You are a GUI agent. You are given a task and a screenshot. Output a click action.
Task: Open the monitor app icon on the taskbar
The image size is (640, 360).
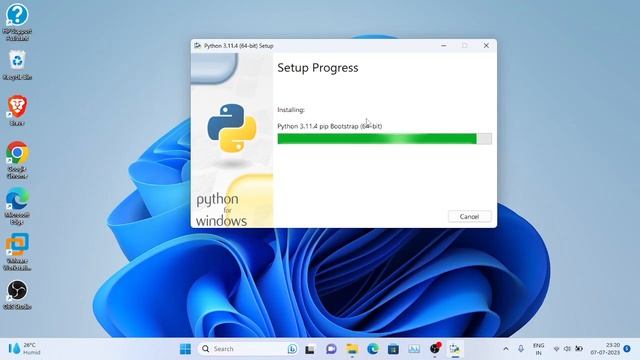[414, 349]
